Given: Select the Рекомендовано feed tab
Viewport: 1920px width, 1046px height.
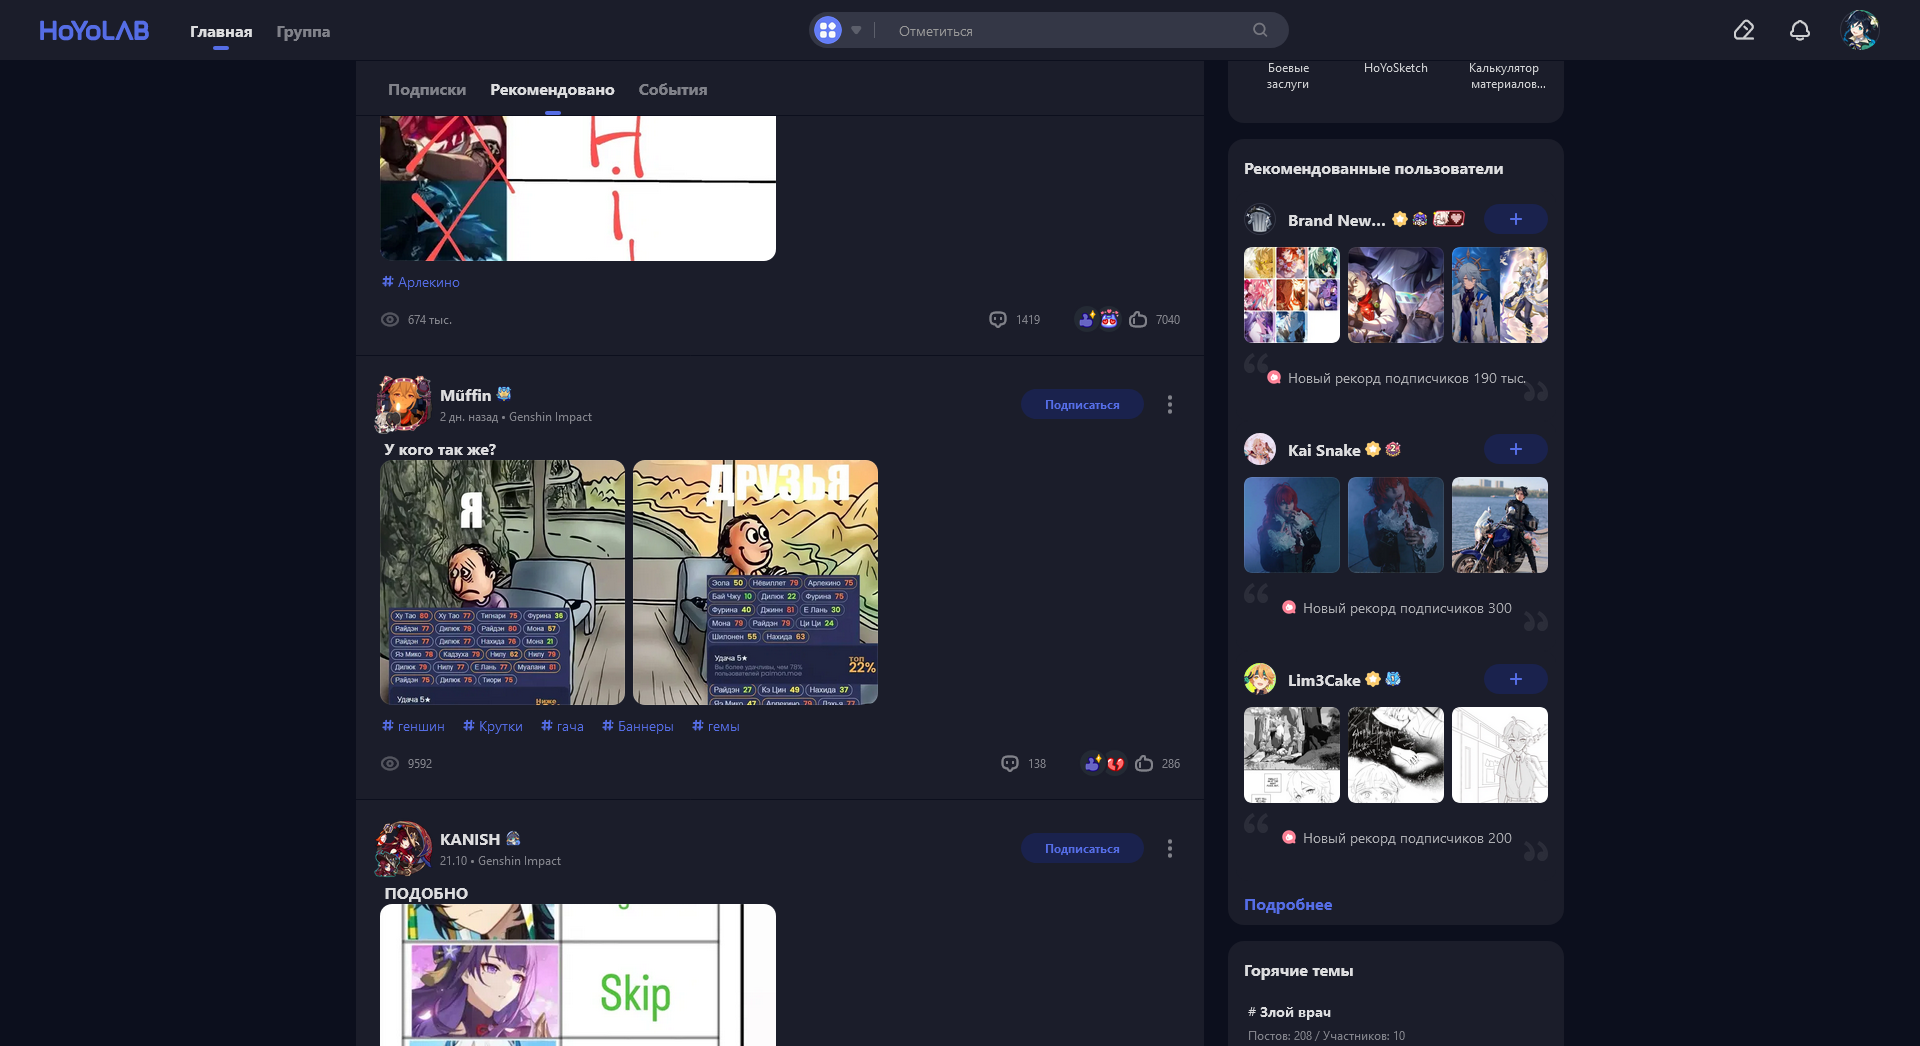Looking at the screenshot, I should (x=552, y=90).
